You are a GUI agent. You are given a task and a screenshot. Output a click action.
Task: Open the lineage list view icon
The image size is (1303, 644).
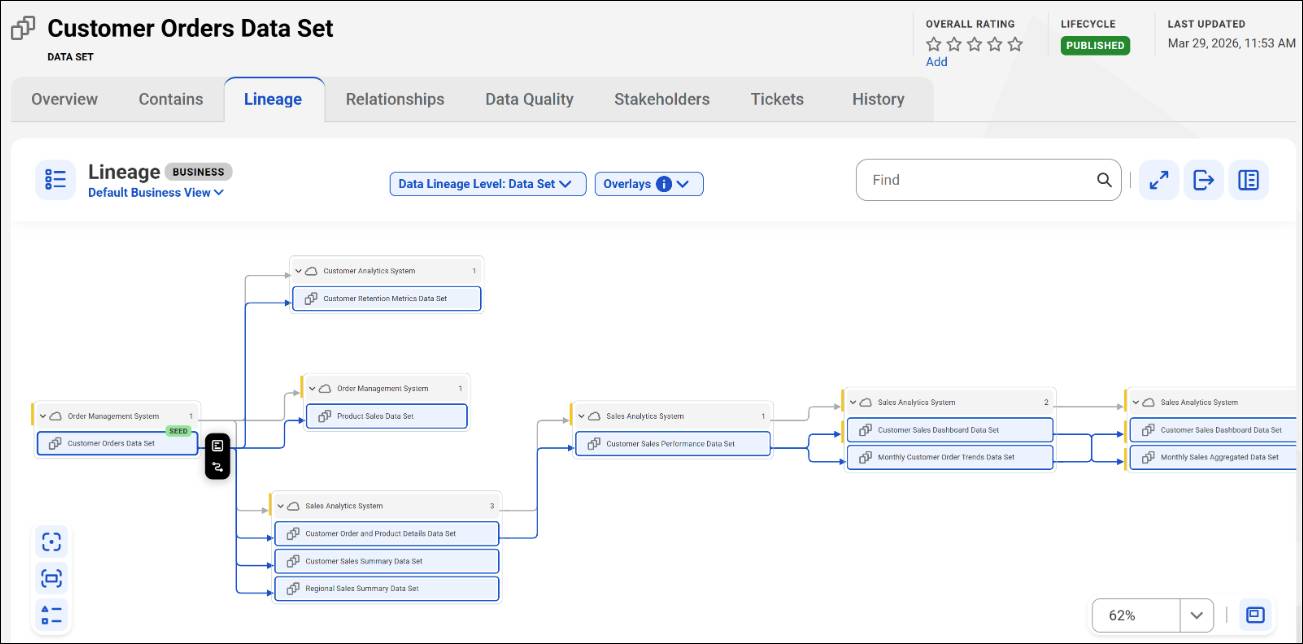55,180
